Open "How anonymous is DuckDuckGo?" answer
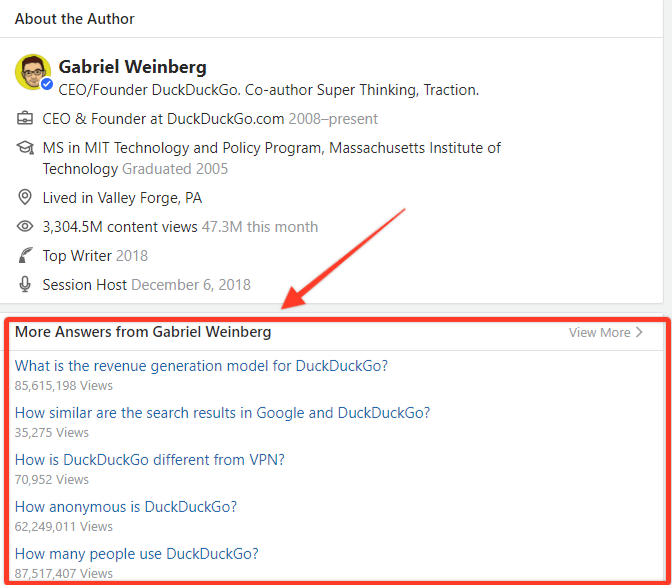The width and height of the screenshot is (672, 585). click(x=126, y=507)
